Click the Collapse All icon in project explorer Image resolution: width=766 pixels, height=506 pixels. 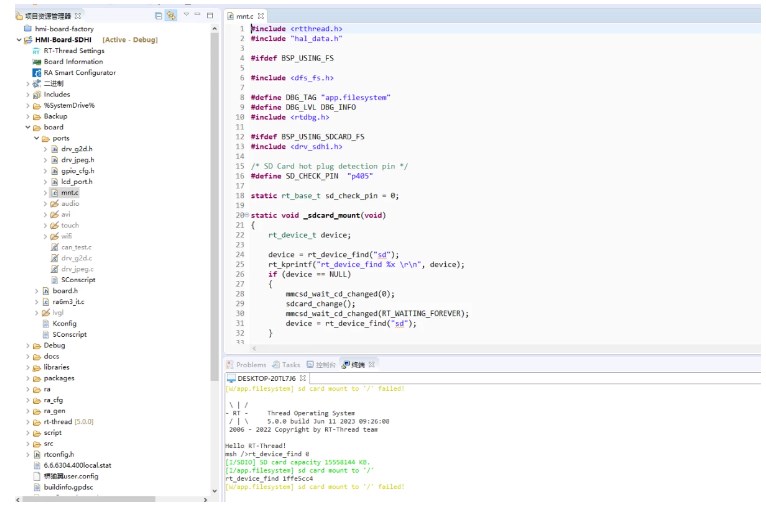click(159, 16)
